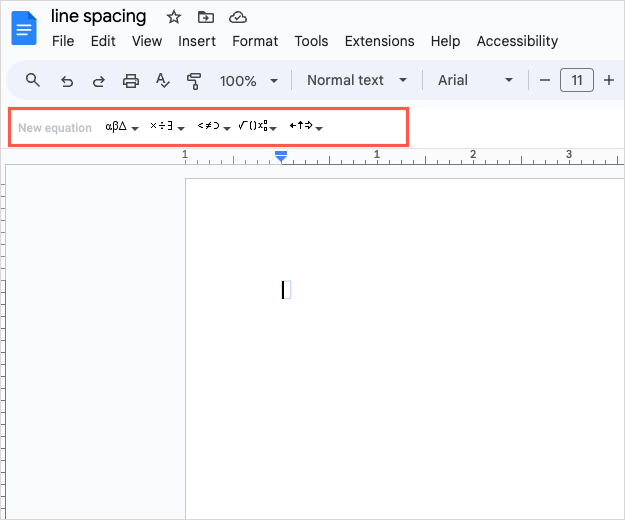
Task: Run spelling and grammar check
Action: [162, 80]
